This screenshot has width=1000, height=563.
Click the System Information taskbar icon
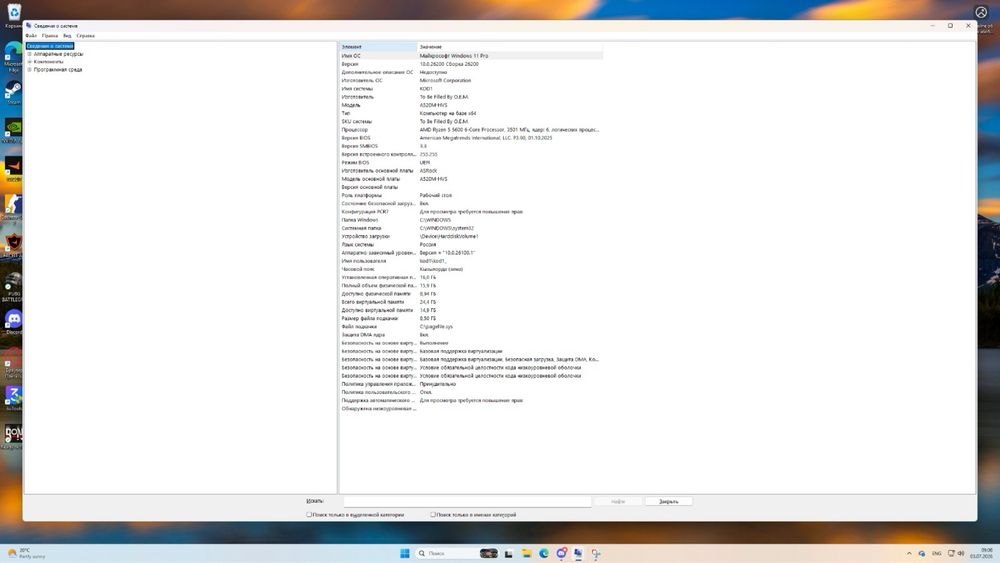(x=578, y=553)
